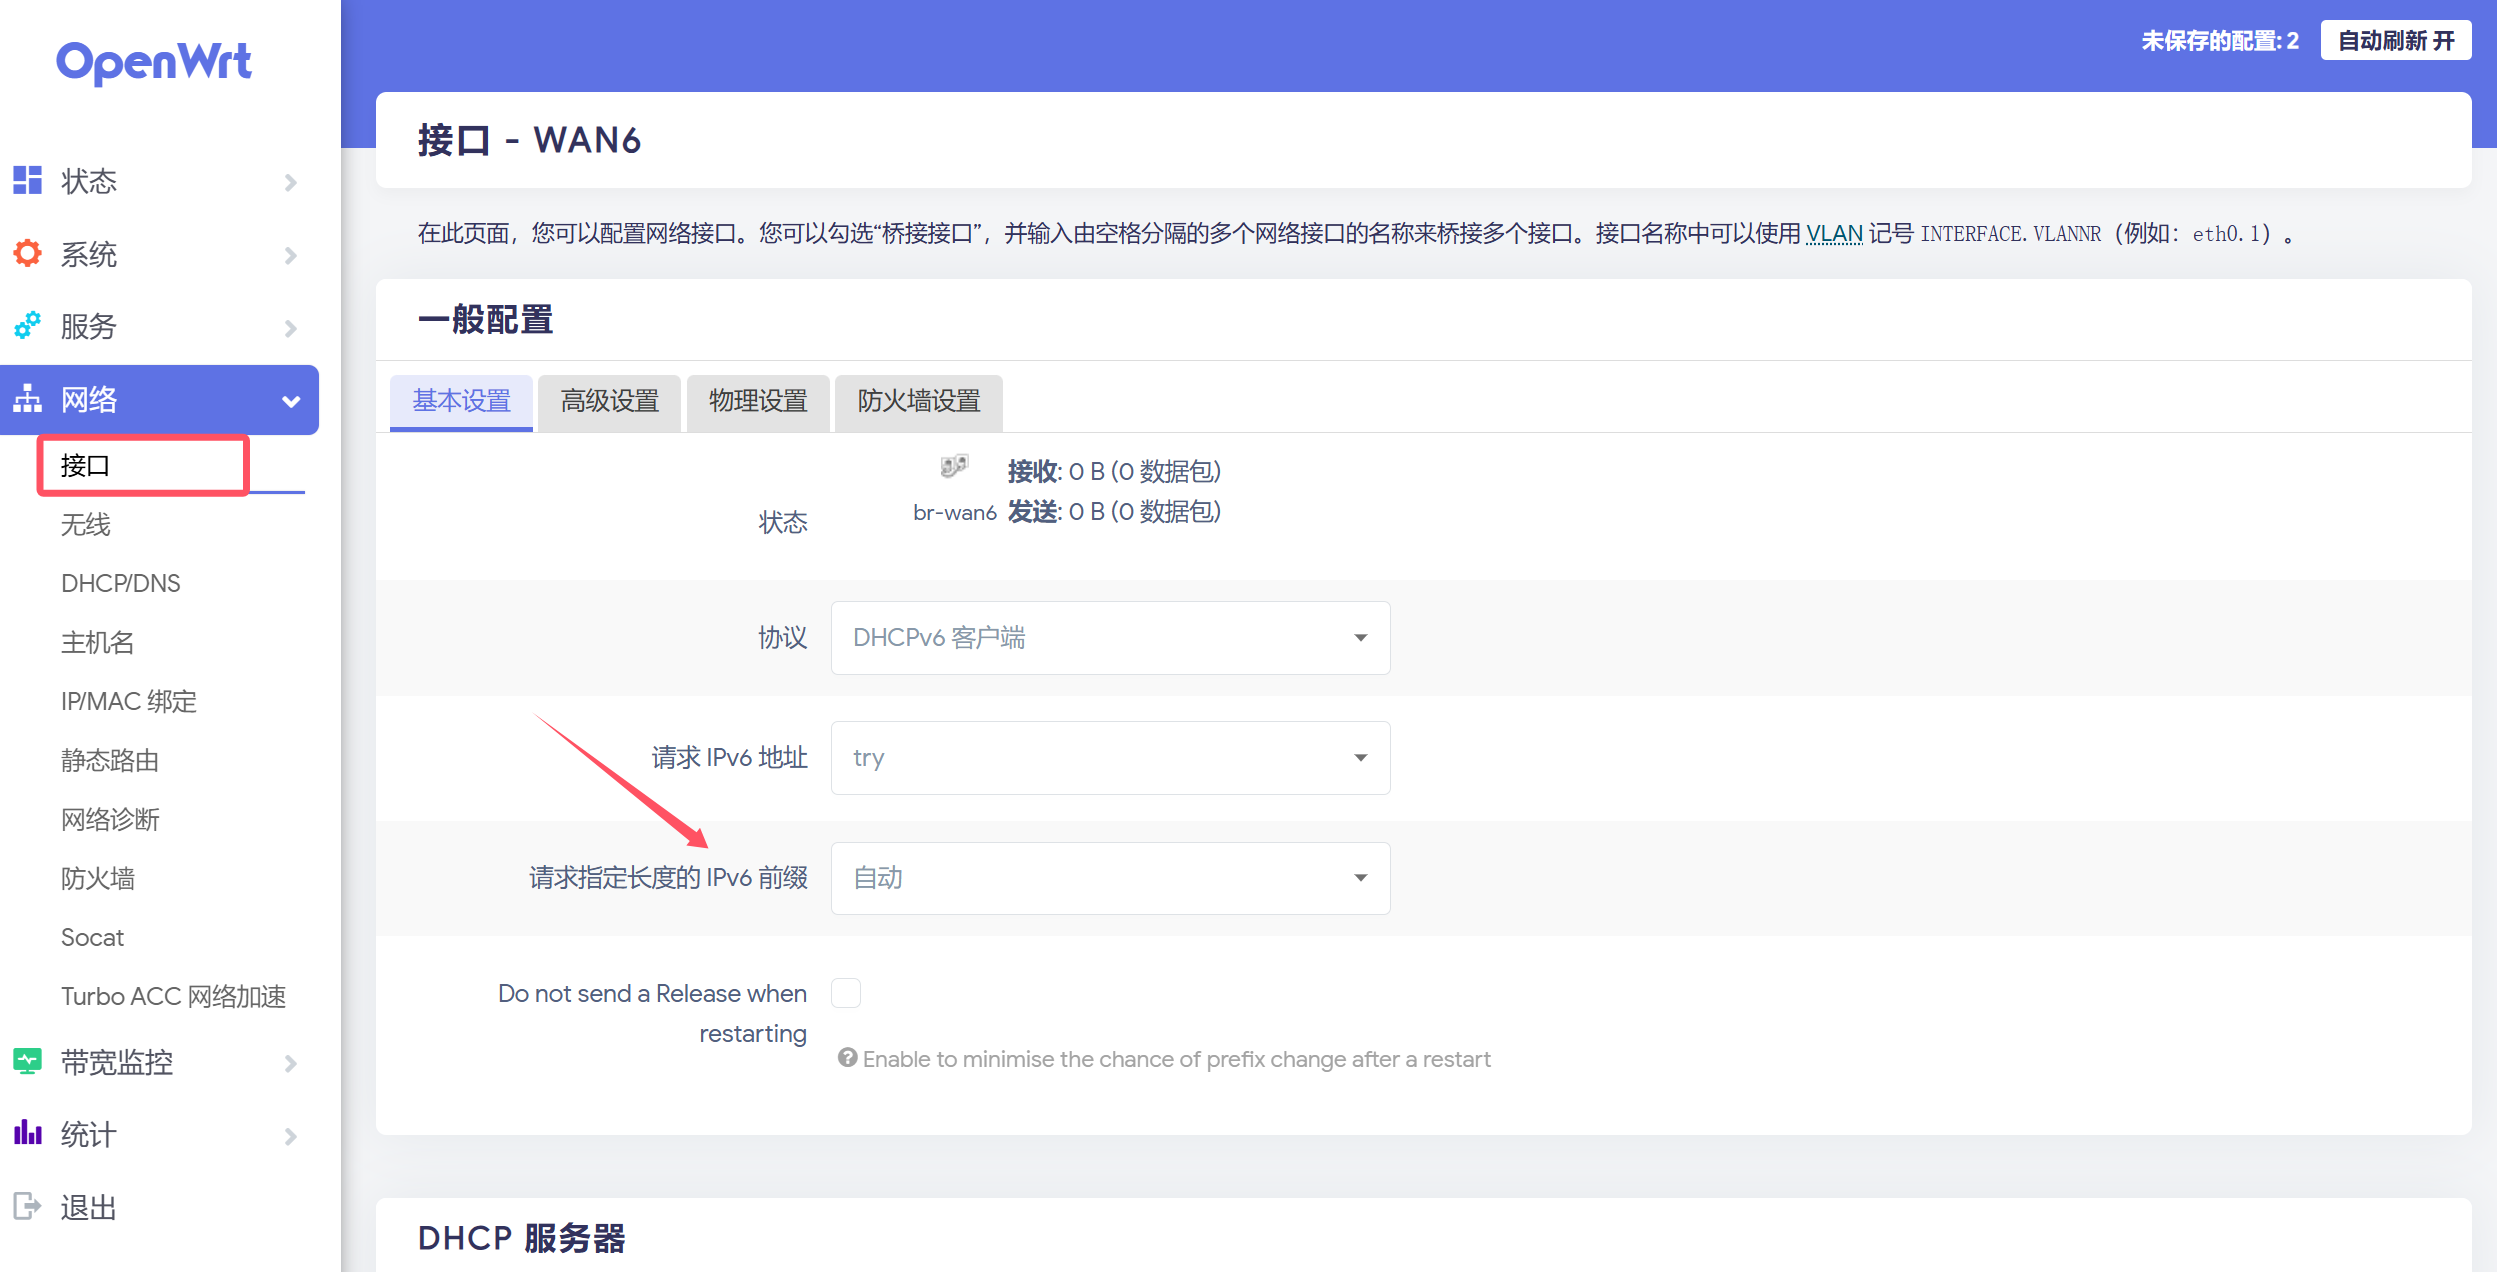Toggle the auto-refresh on button
This screenshot has height=1272, width=2497.
[x=2395, y=41]
